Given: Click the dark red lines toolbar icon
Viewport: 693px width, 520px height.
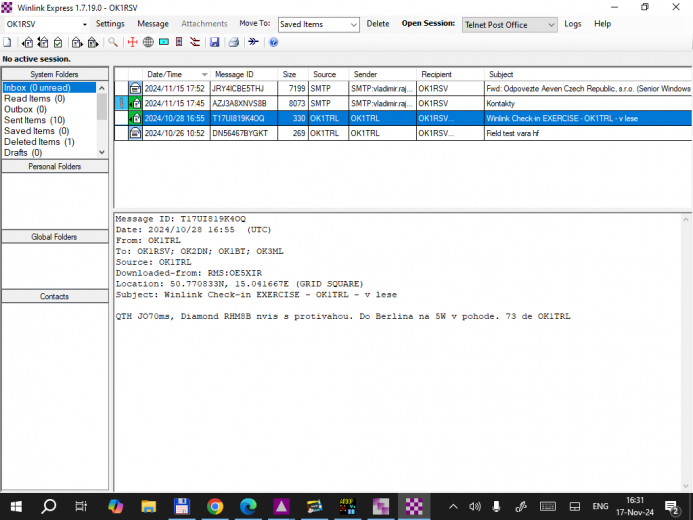Looking at the screenshot, I should [195, 42].
